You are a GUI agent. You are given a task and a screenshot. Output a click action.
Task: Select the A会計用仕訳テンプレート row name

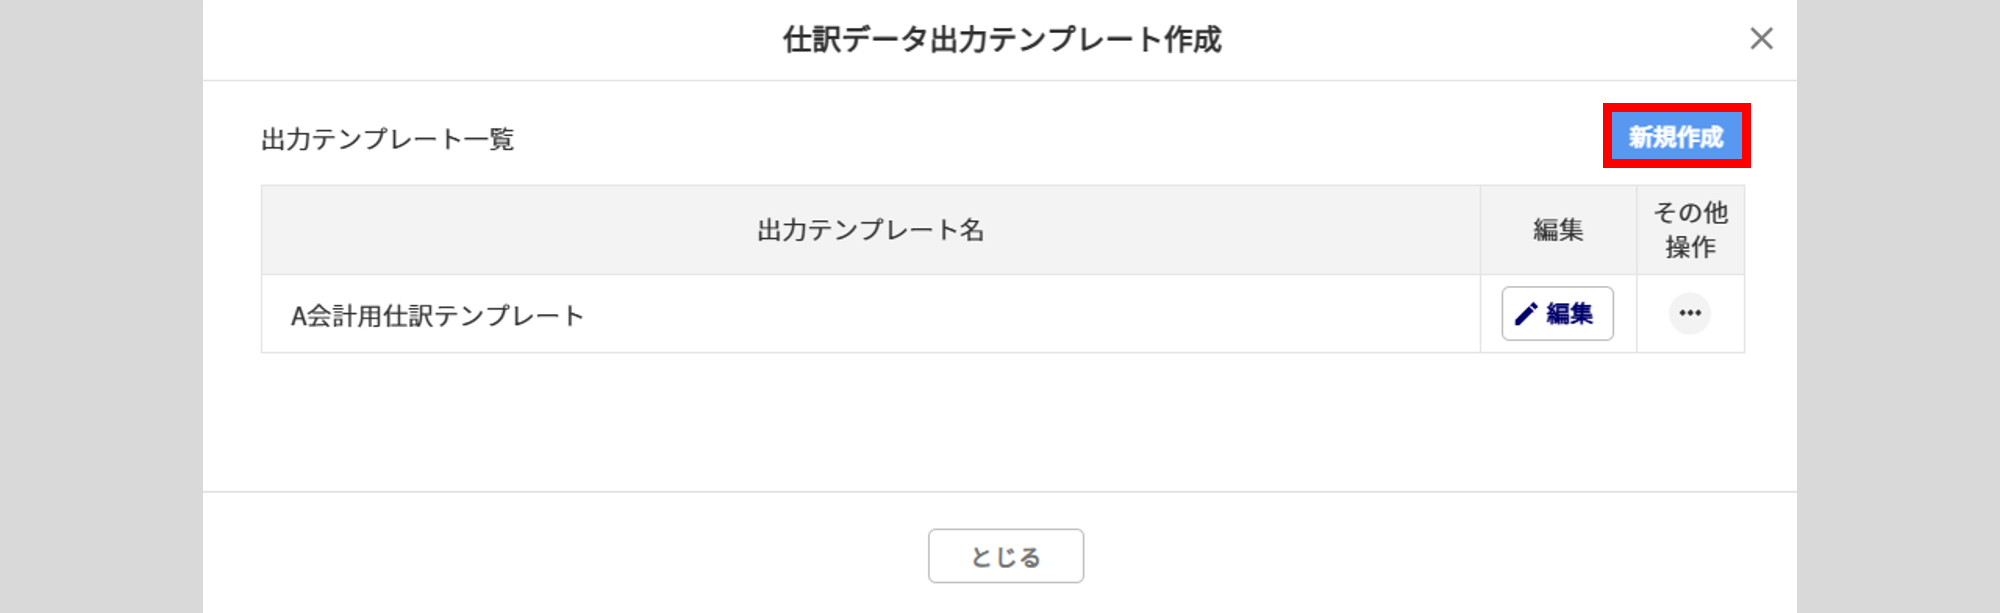point(437,316)
